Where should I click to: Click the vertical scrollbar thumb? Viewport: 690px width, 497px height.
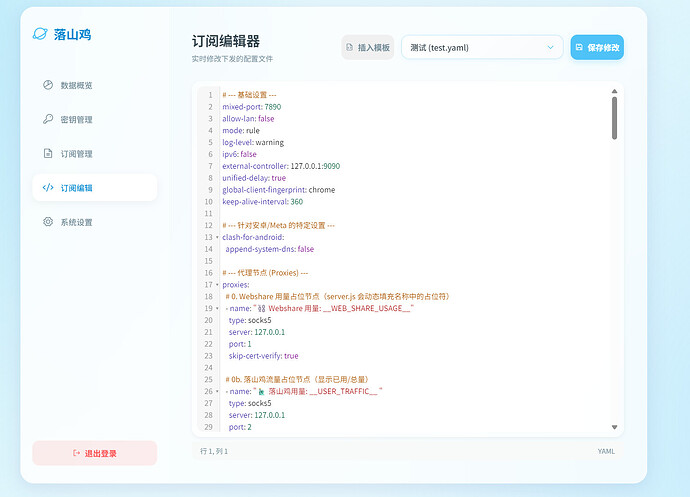click(614, 118)
